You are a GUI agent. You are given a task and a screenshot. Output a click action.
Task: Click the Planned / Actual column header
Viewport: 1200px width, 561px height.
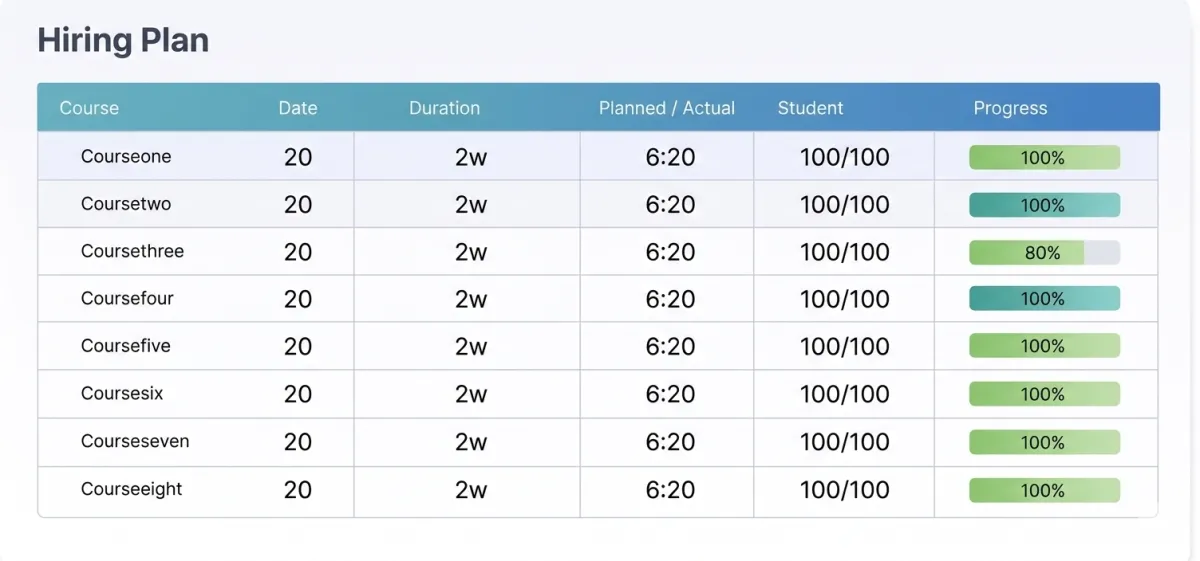(x=666, y=108)
